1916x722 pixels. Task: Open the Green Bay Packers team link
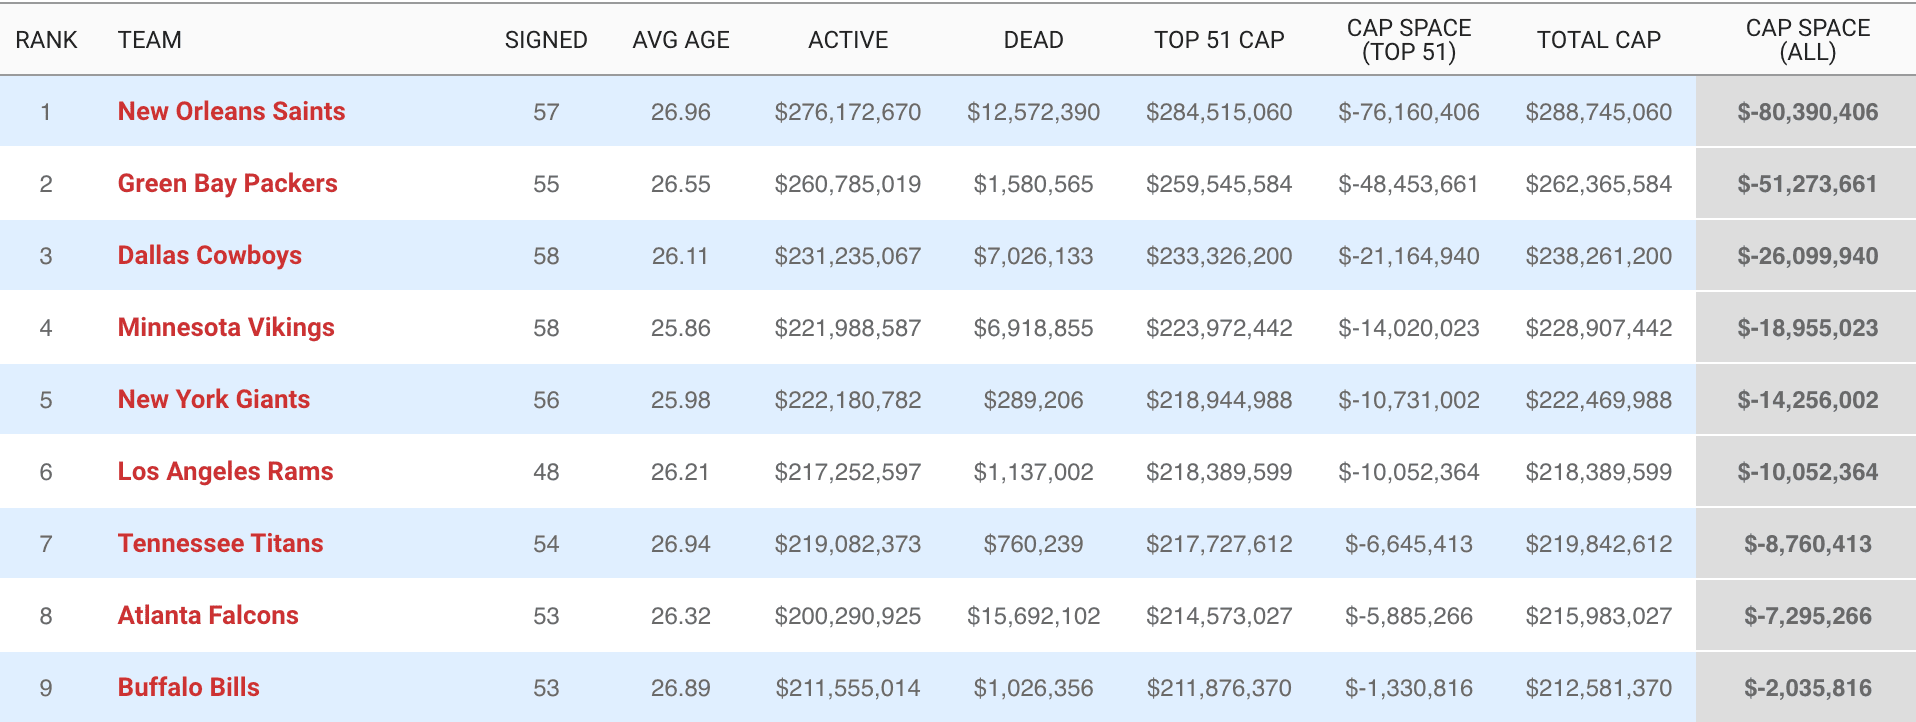227,183
